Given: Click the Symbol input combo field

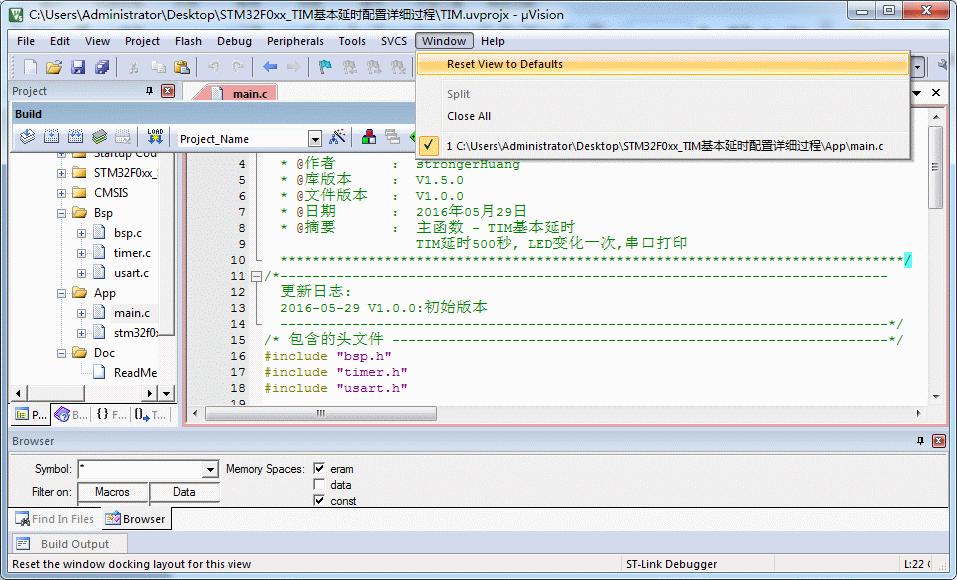Looking at the screenshot, I should [148, 469].
